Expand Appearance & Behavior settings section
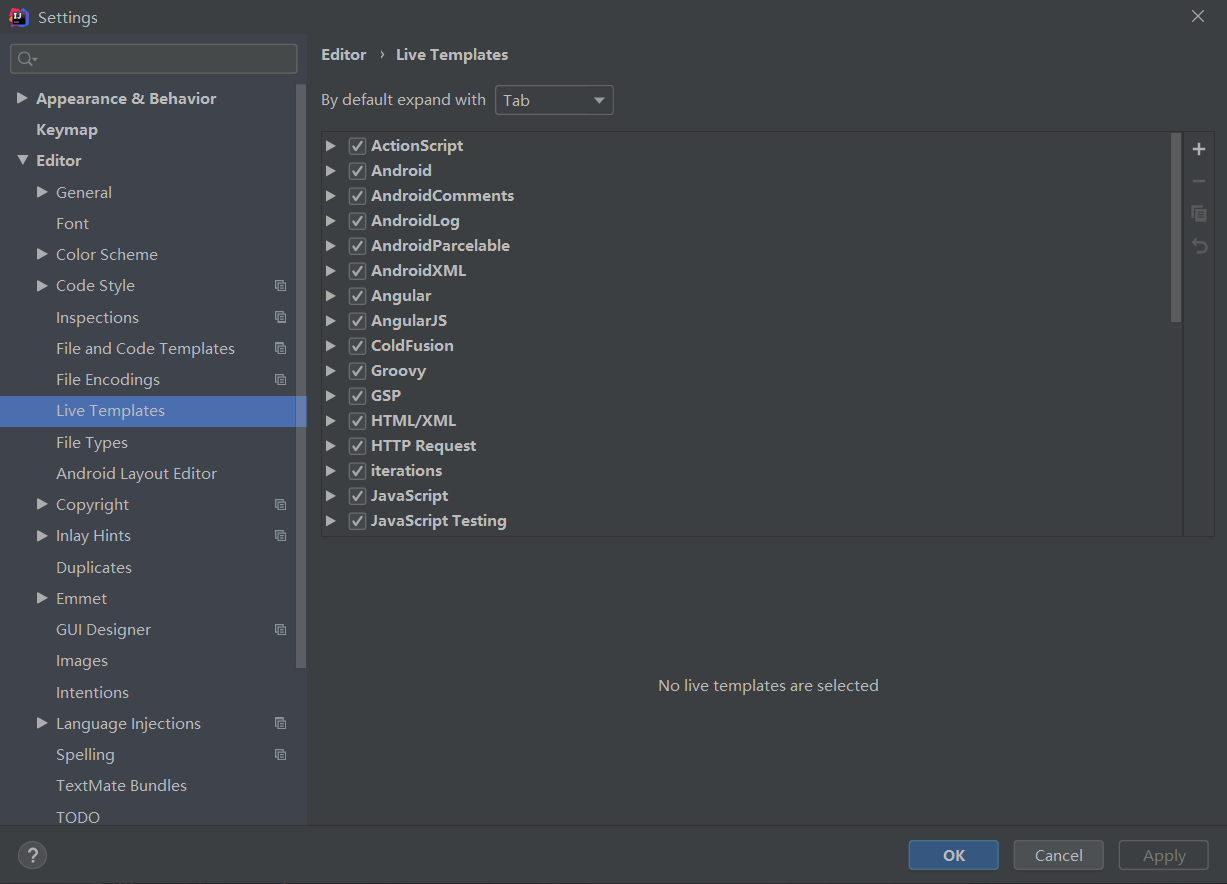1227x884 pixels. (22, 98)
